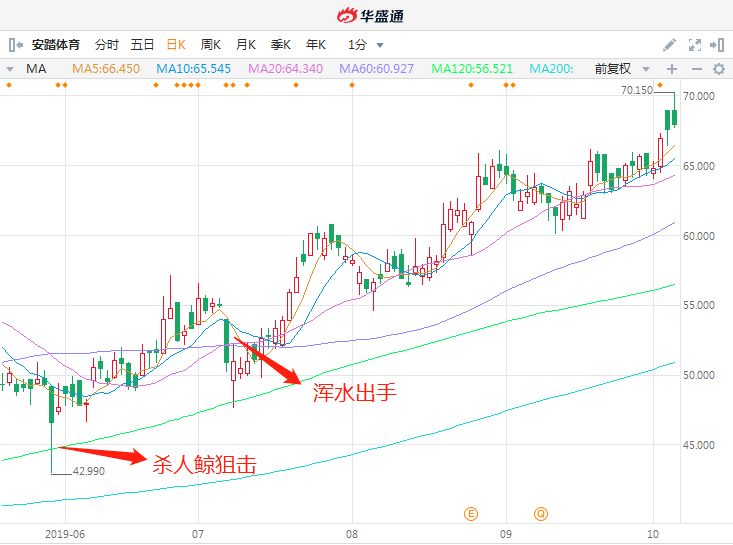The image size is (733, 545).
Task: Click the orange E earnings marker
Action: (x=471, y=514)
